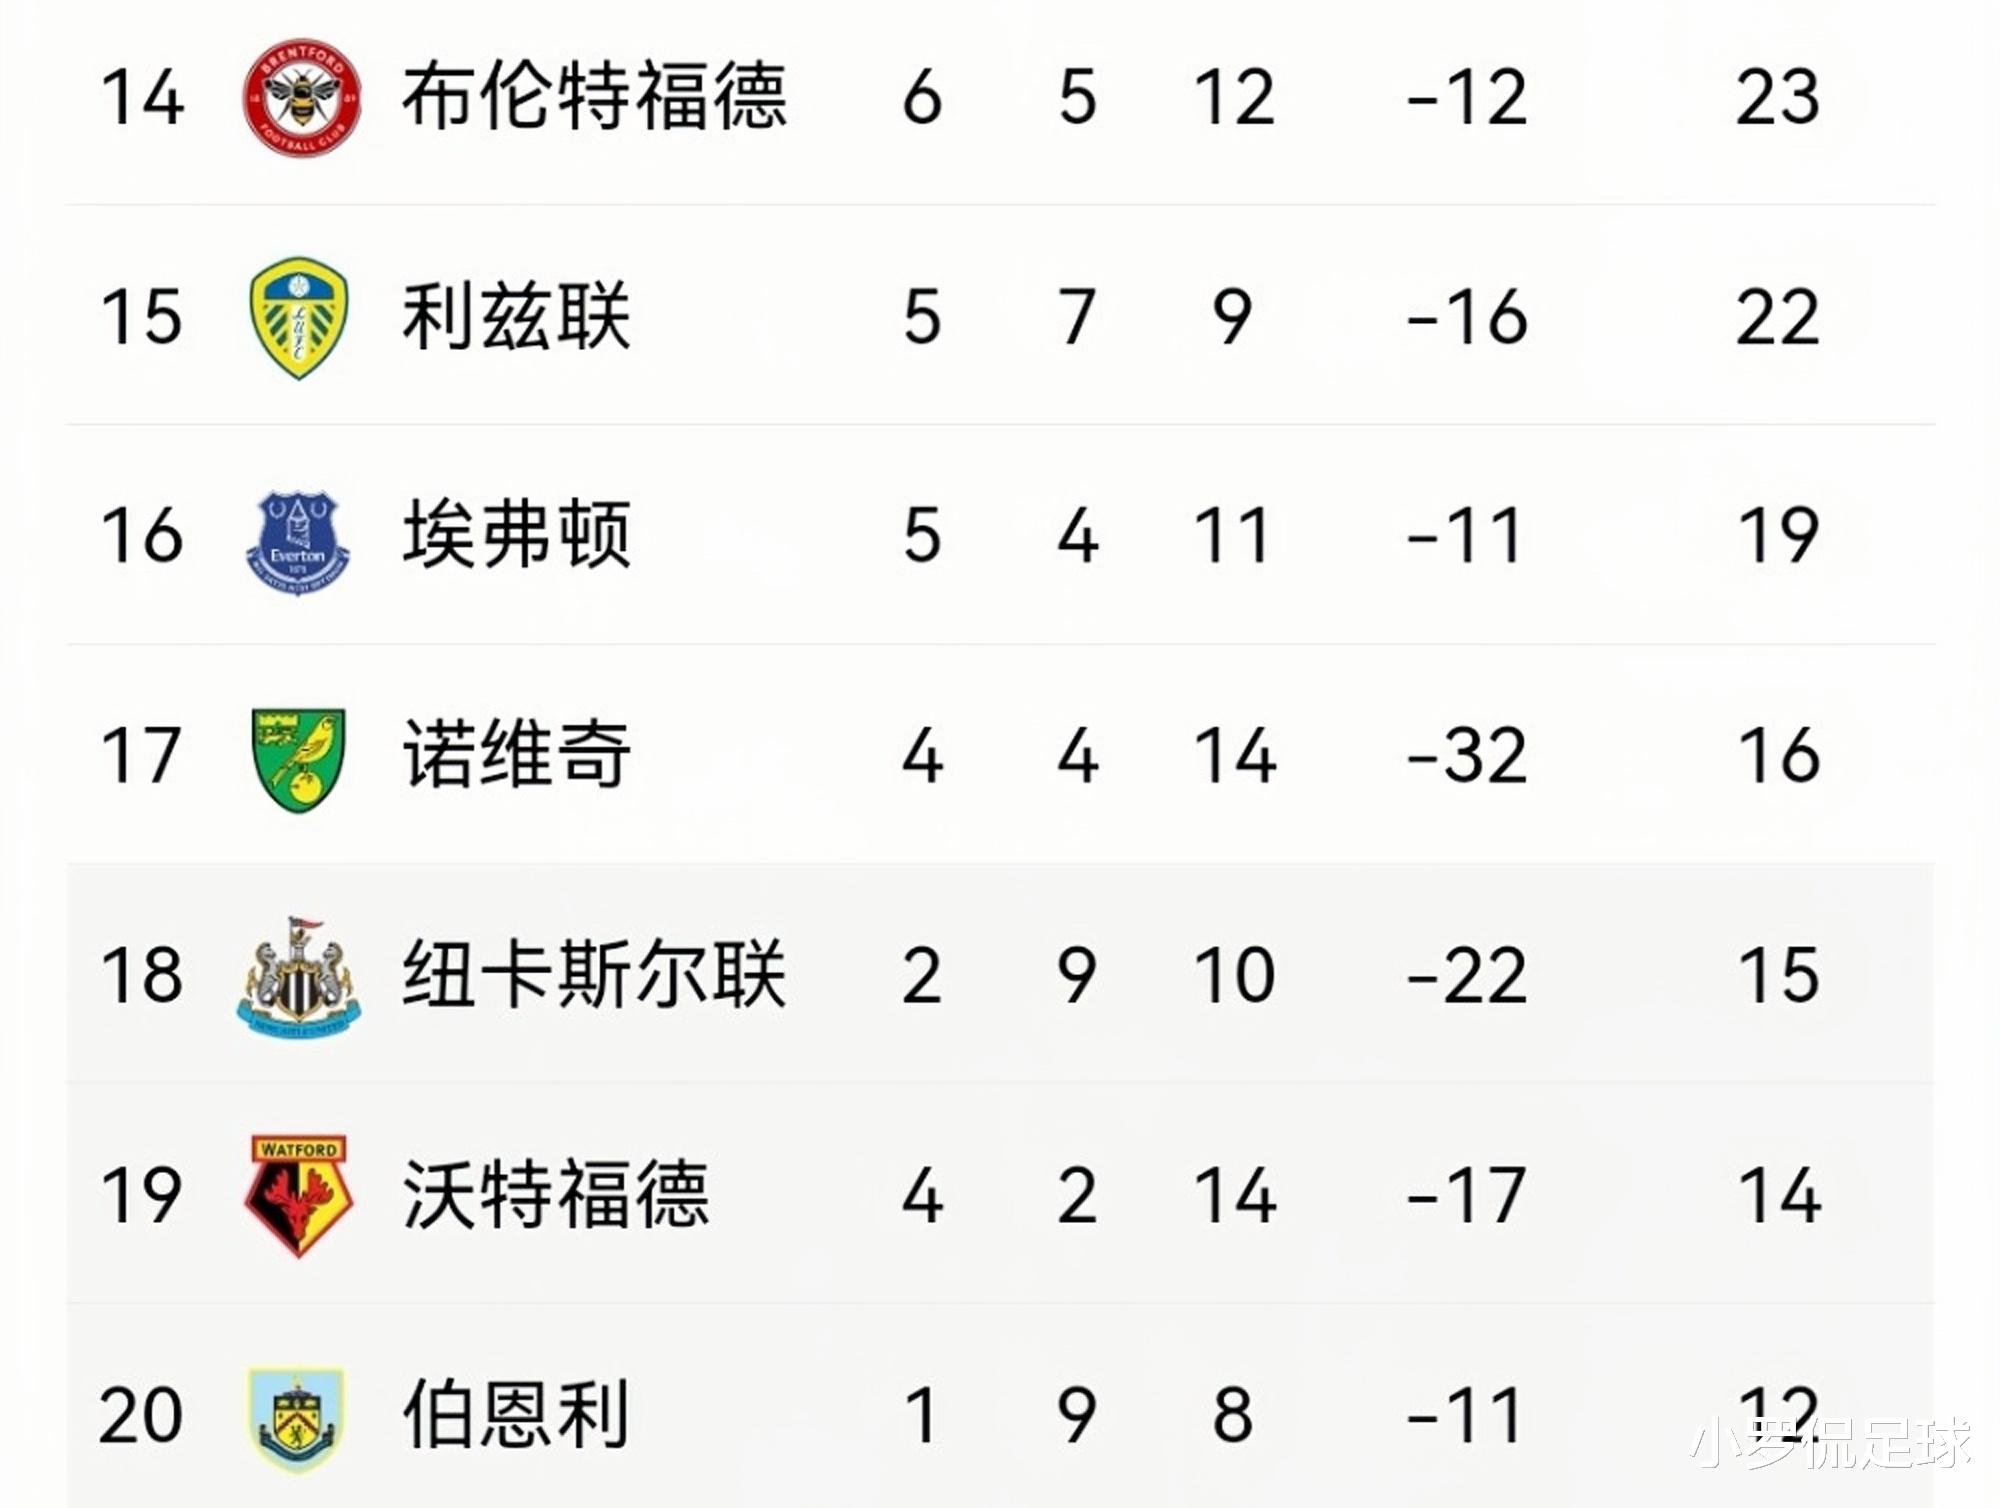Viewport: 2000px width, 1508px height.
Task: Click the Newcastle United club crest
Action: point(299,977)
